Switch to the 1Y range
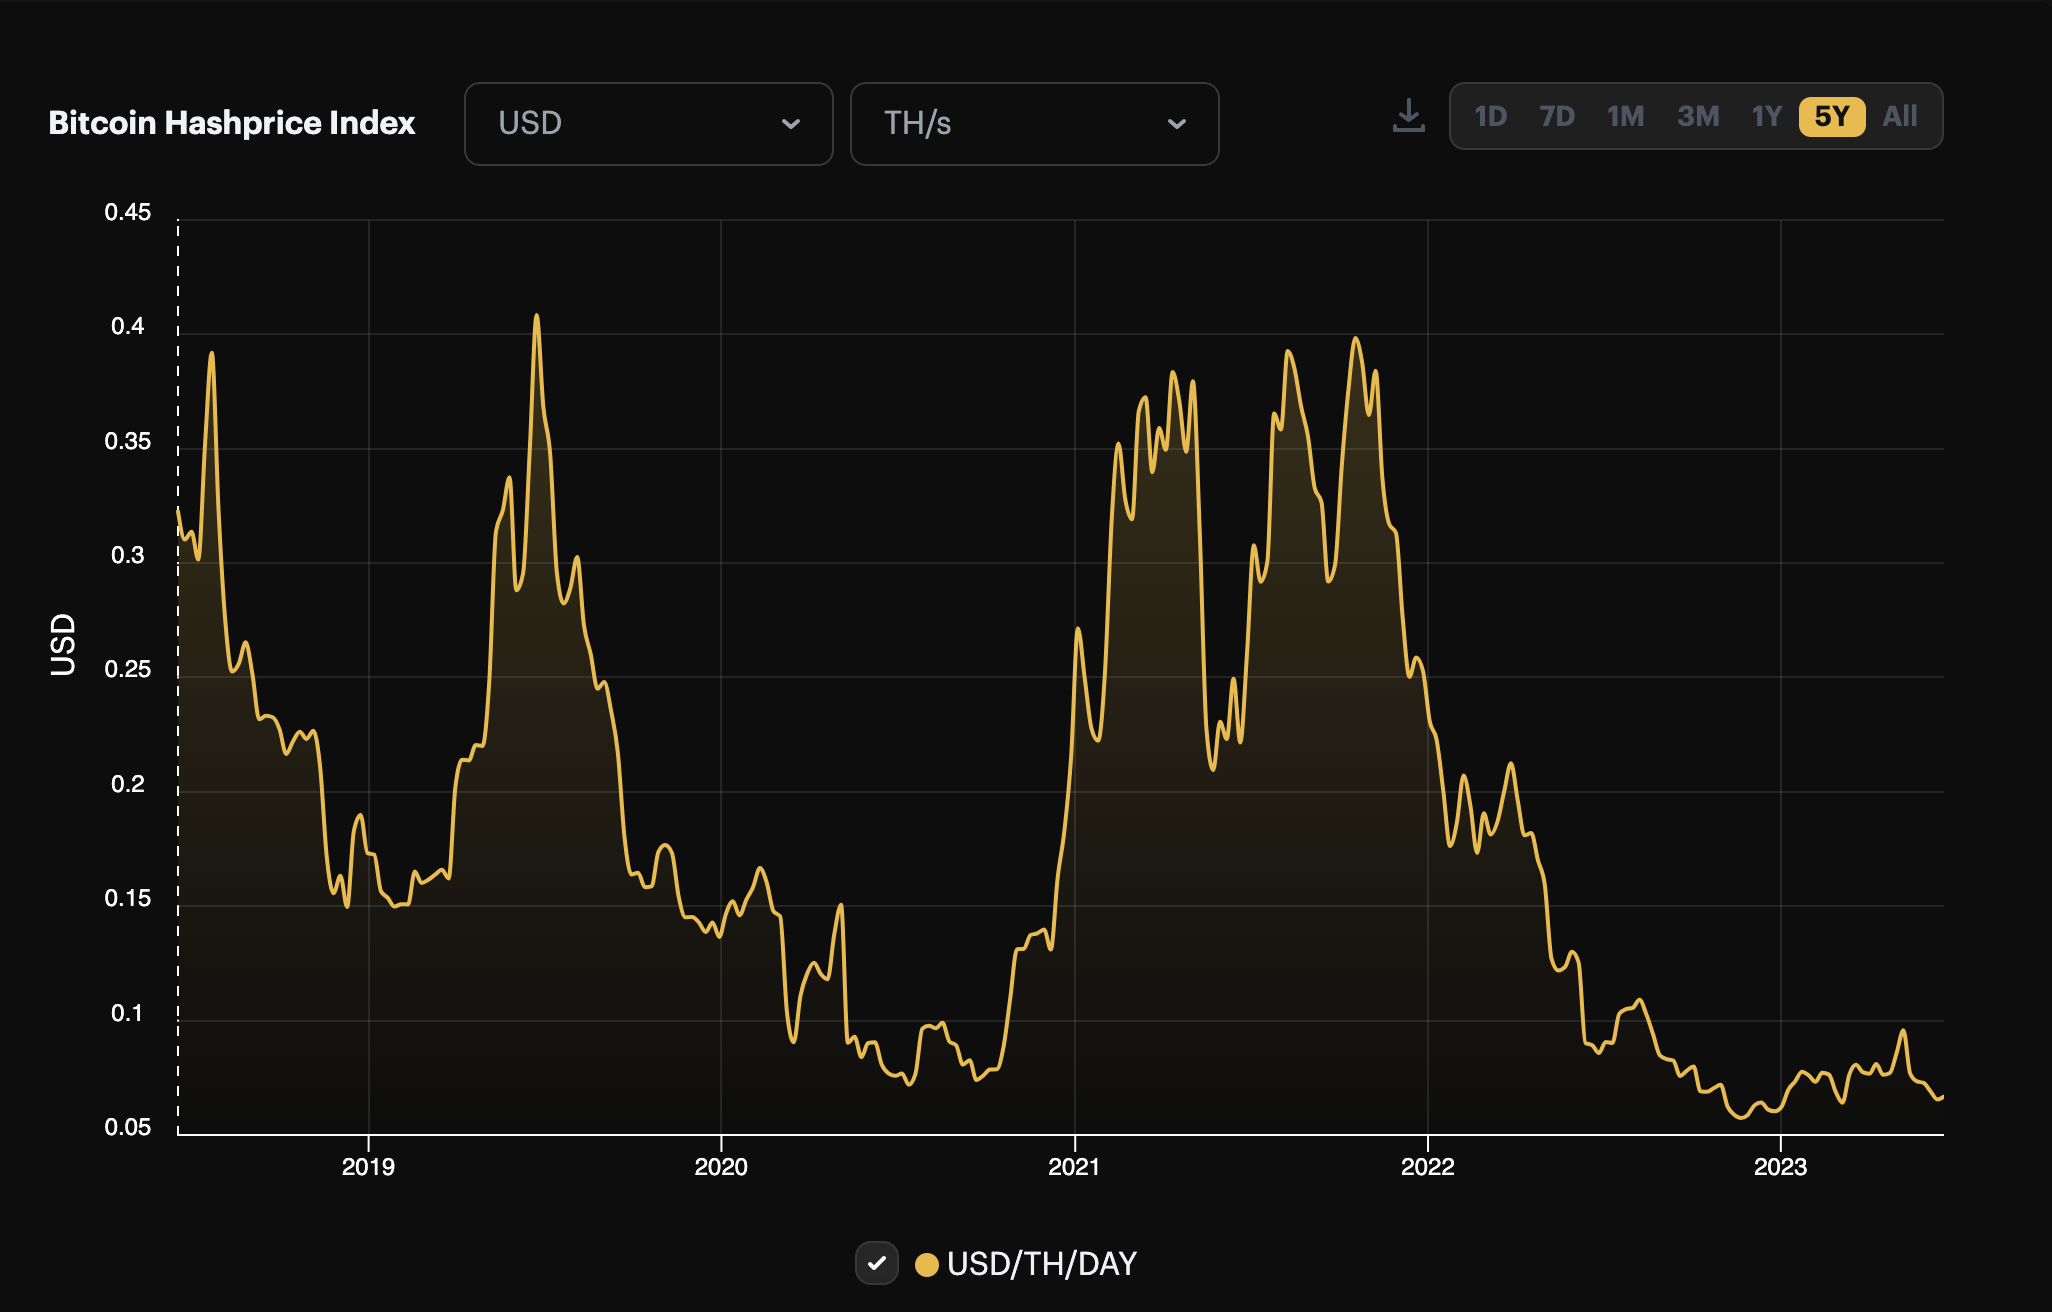Viewport: 2052px width, 1312px height. (x=1766, y=117)
